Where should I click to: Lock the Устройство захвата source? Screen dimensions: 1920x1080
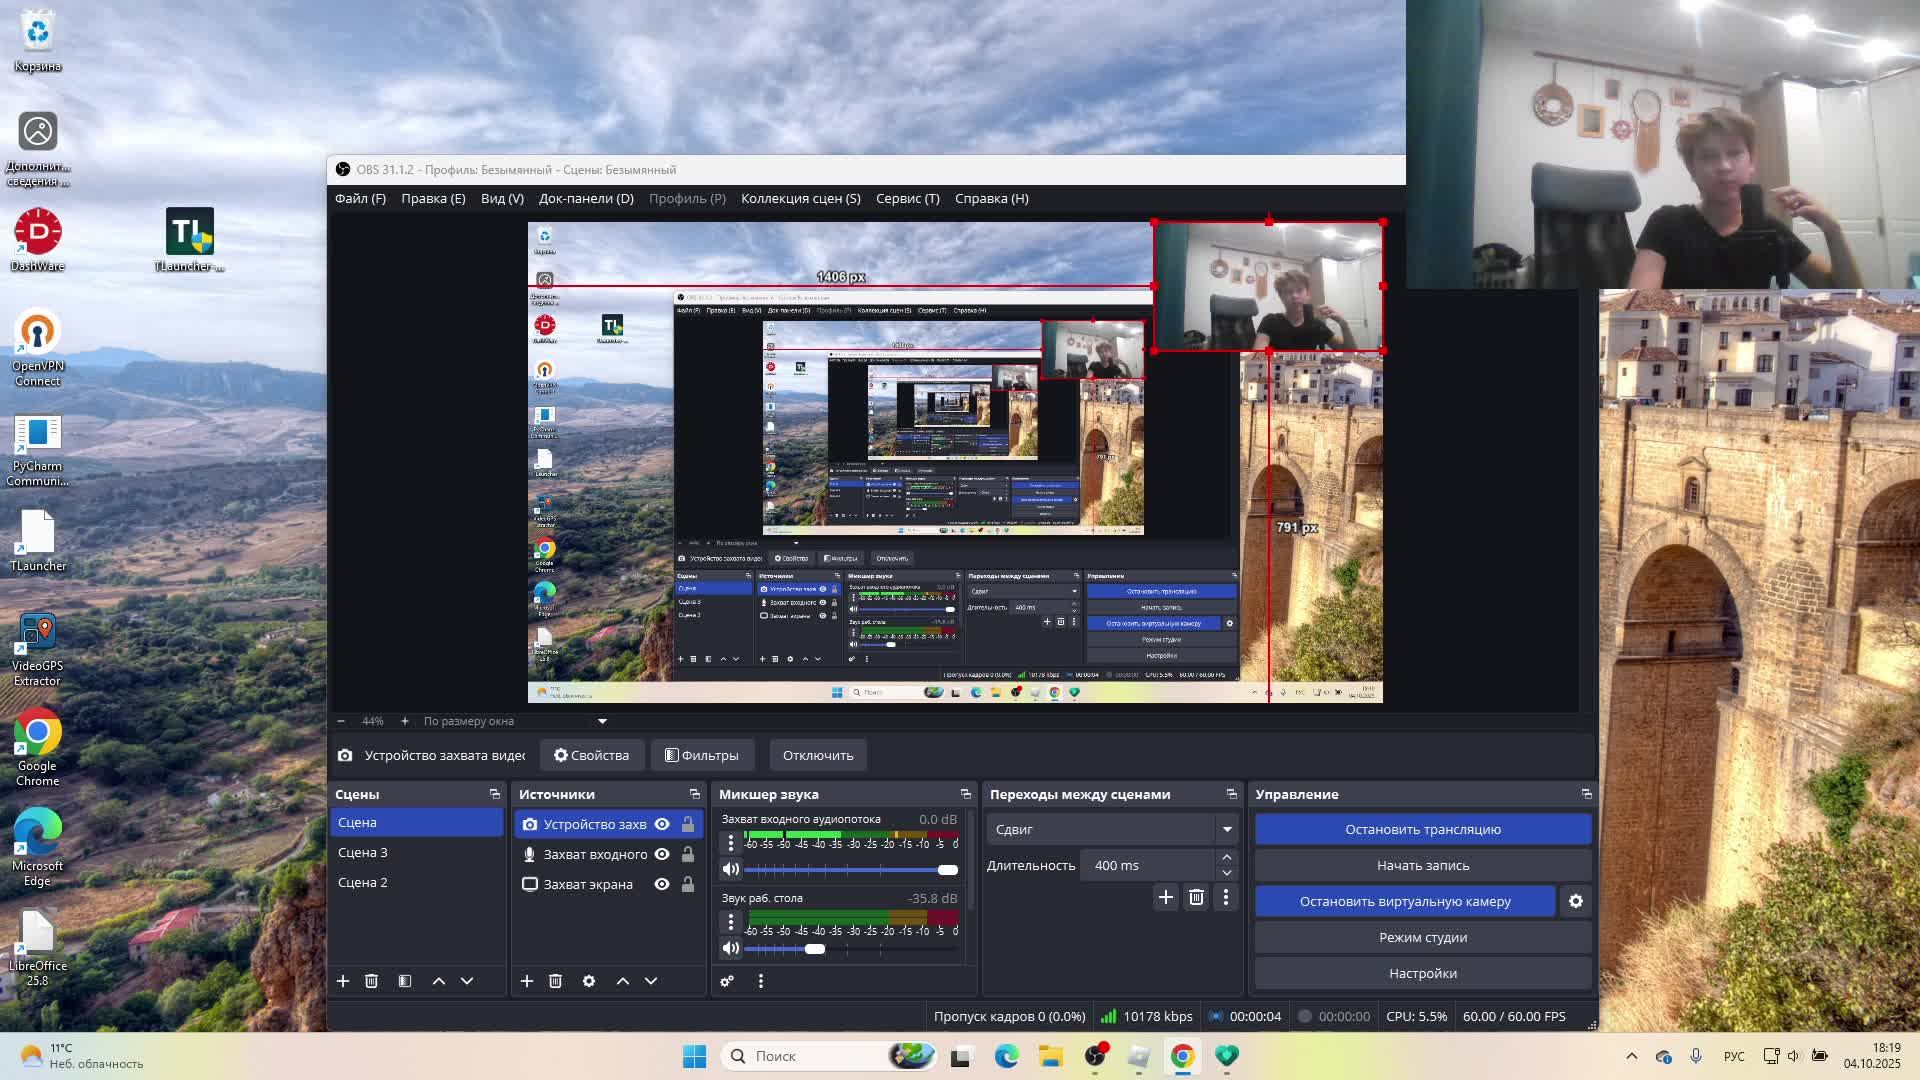[688, 824]
